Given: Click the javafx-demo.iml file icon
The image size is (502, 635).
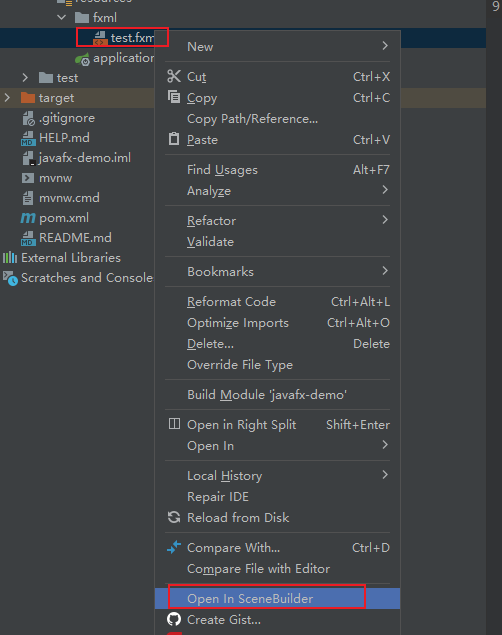Looking at the screenshot, I should click(29, 158).
